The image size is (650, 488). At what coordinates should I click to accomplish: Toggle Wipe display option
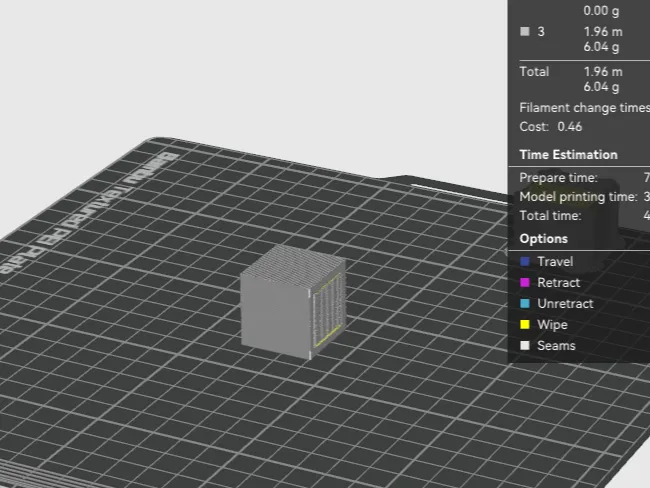(552, 325)
